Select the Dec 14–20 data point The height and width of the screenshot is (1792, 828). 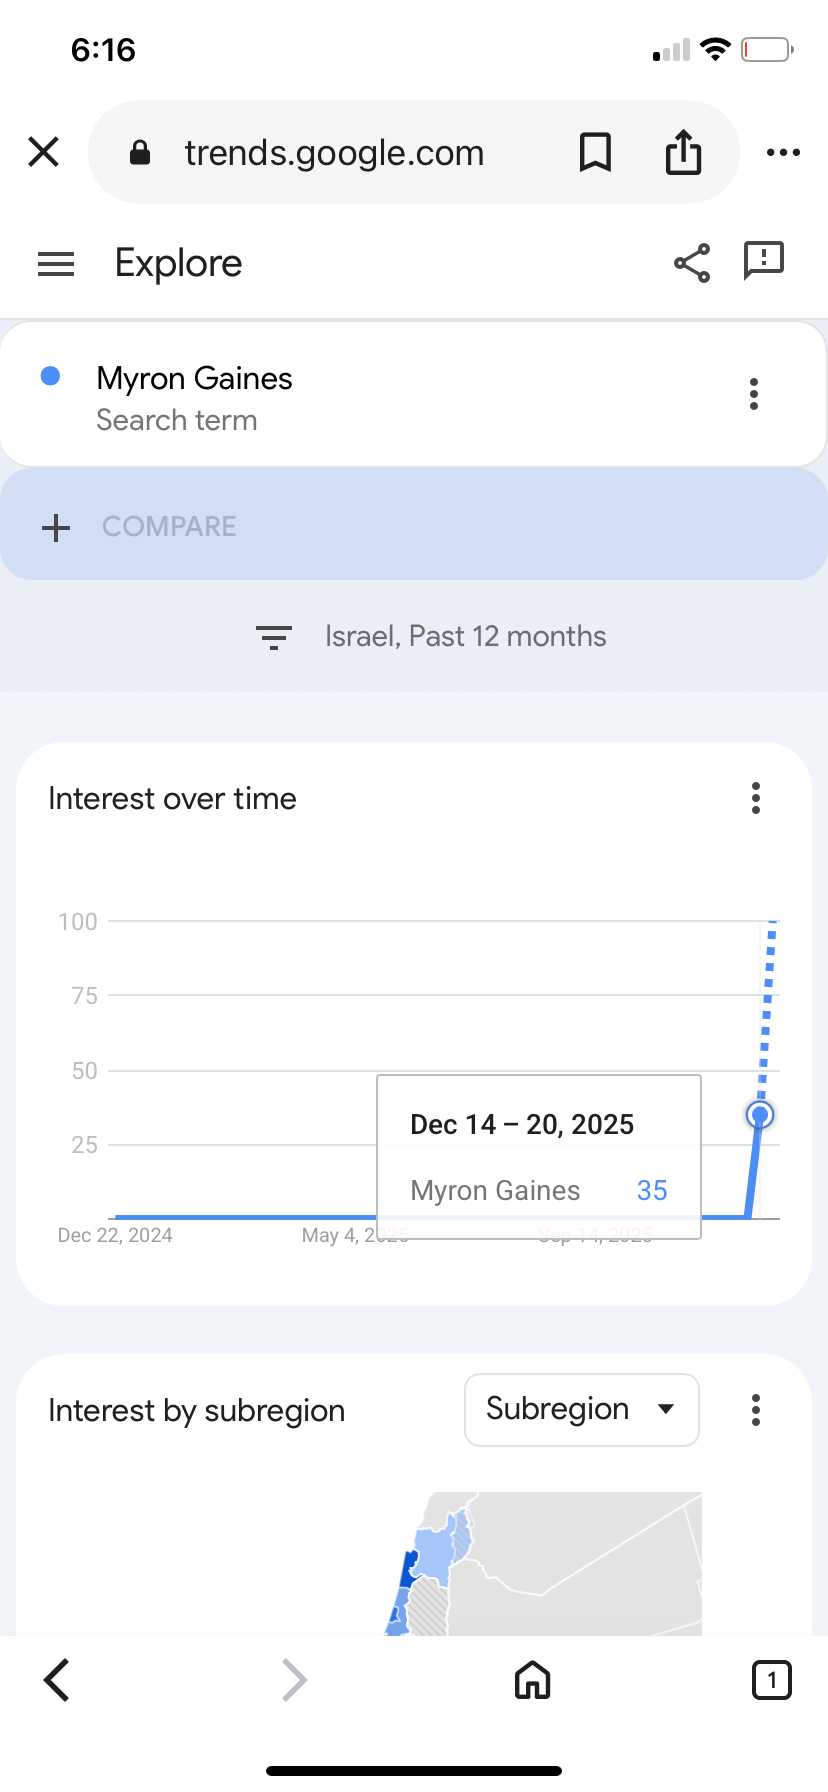point(760,1114)
